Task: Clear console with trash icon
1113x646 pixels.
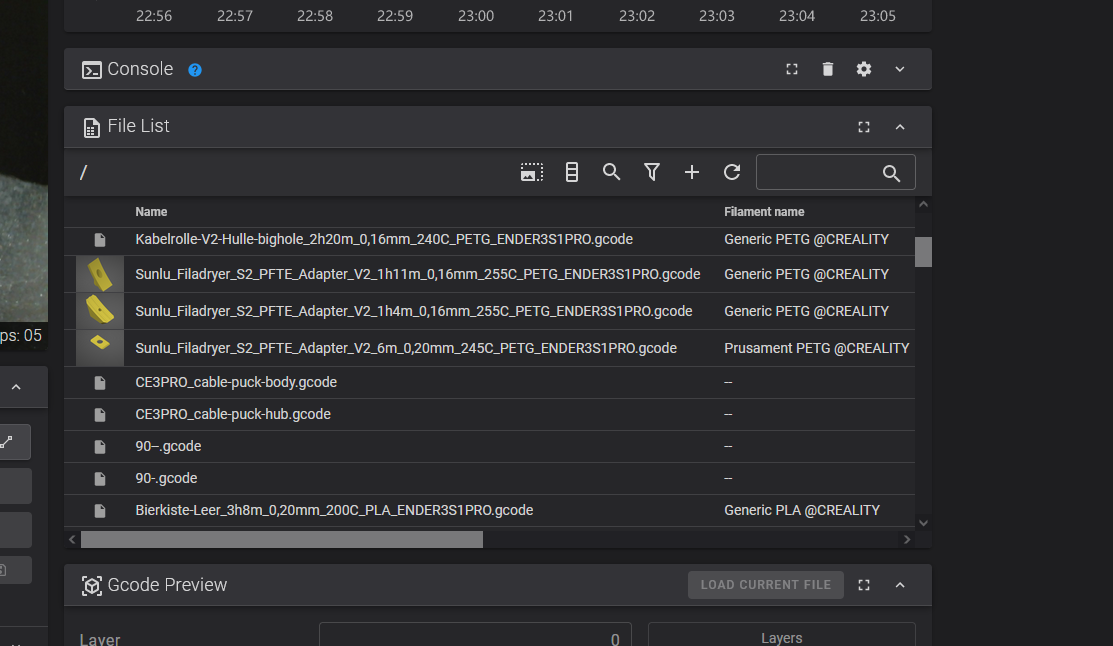Action: (x=828, y=69)
